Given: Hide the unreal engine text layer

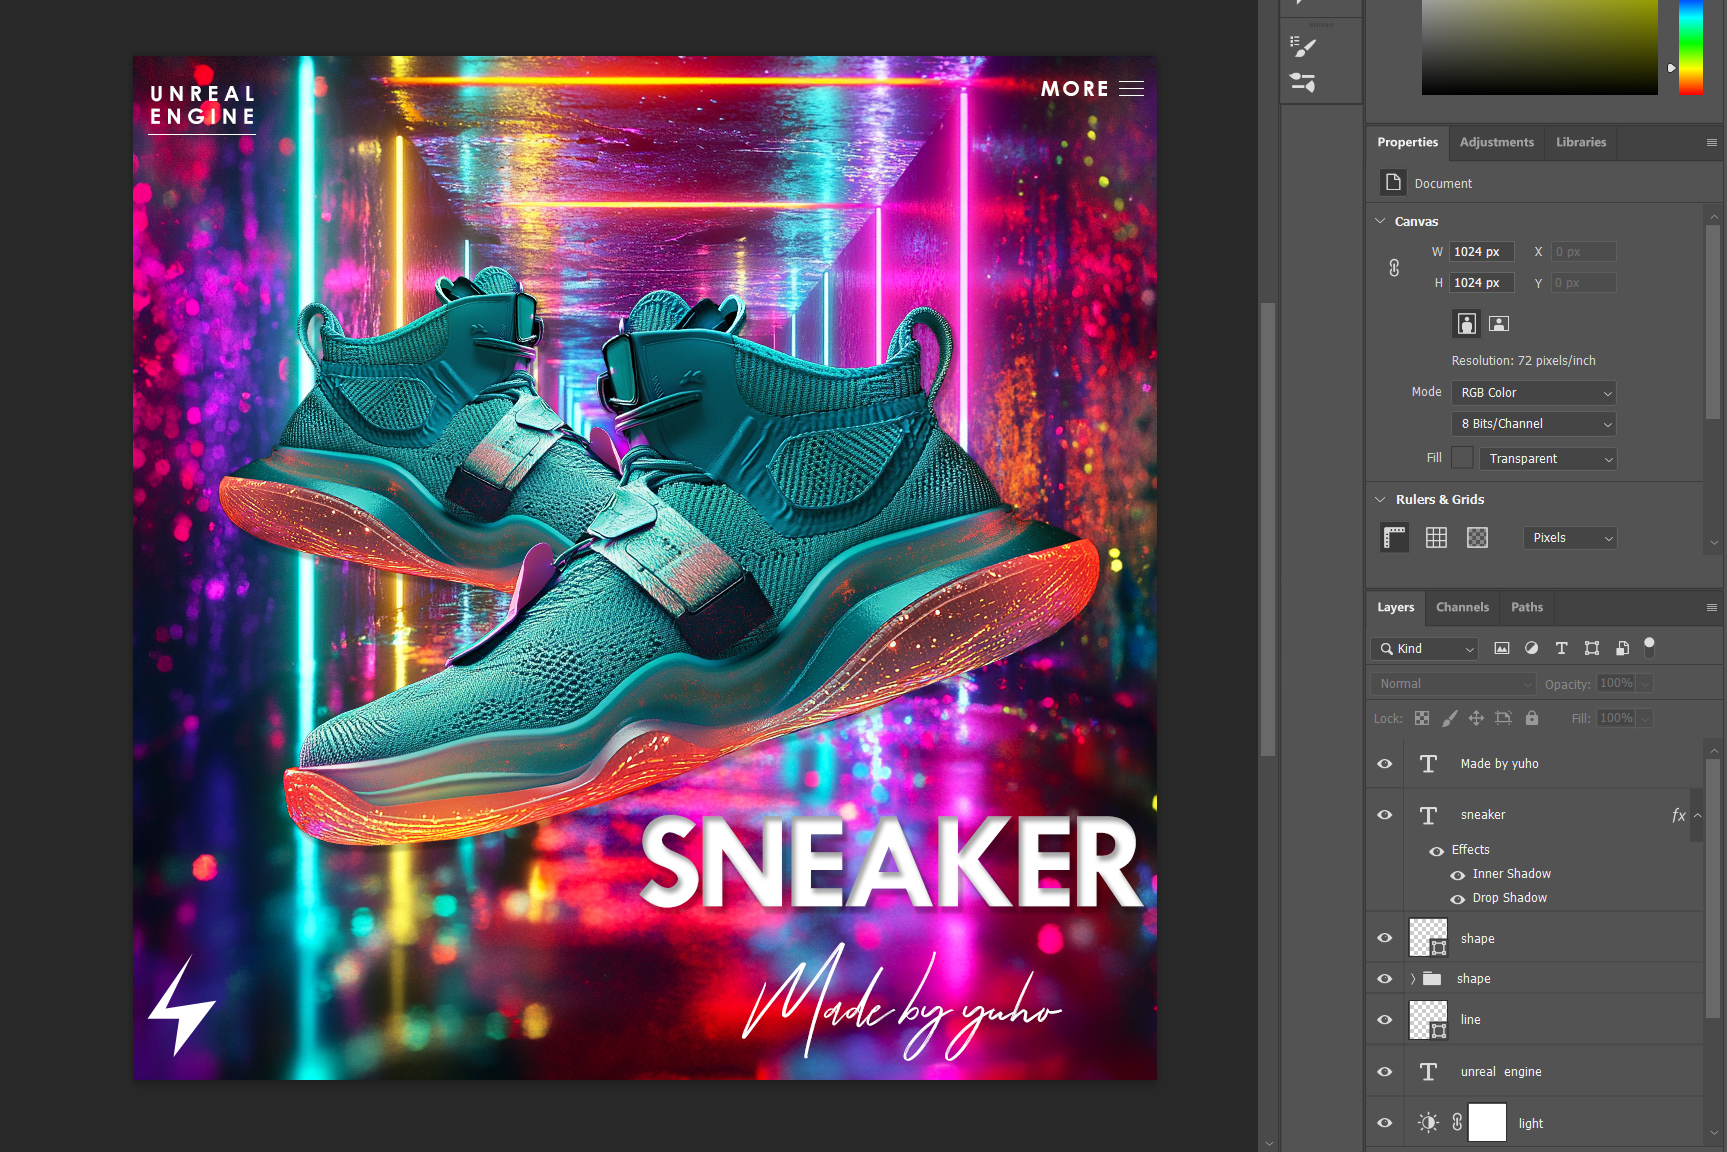Looking at the screenshot, I should tap(1385, 1072).
